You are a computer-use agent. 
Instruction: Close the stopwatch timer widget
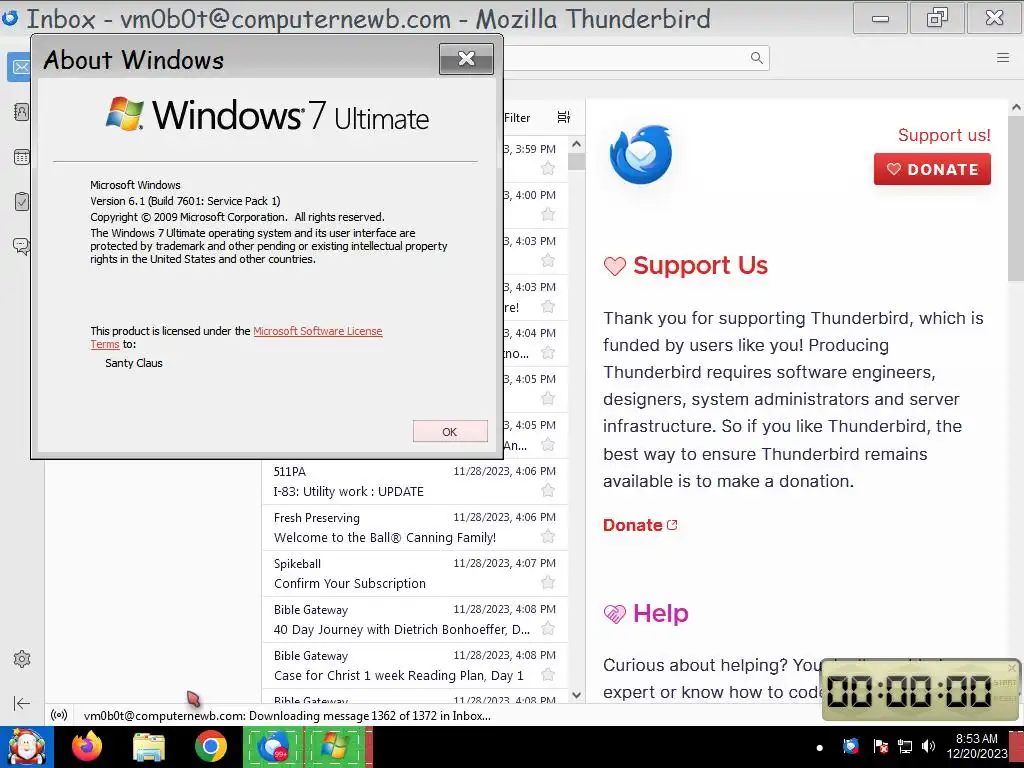(1012, 667)
